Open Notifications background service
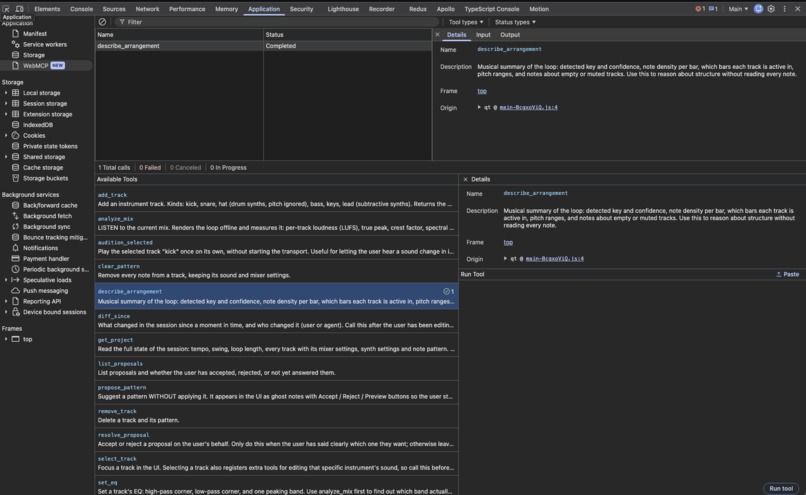Screen dimensions: 806x495 (x=40, y=248)
